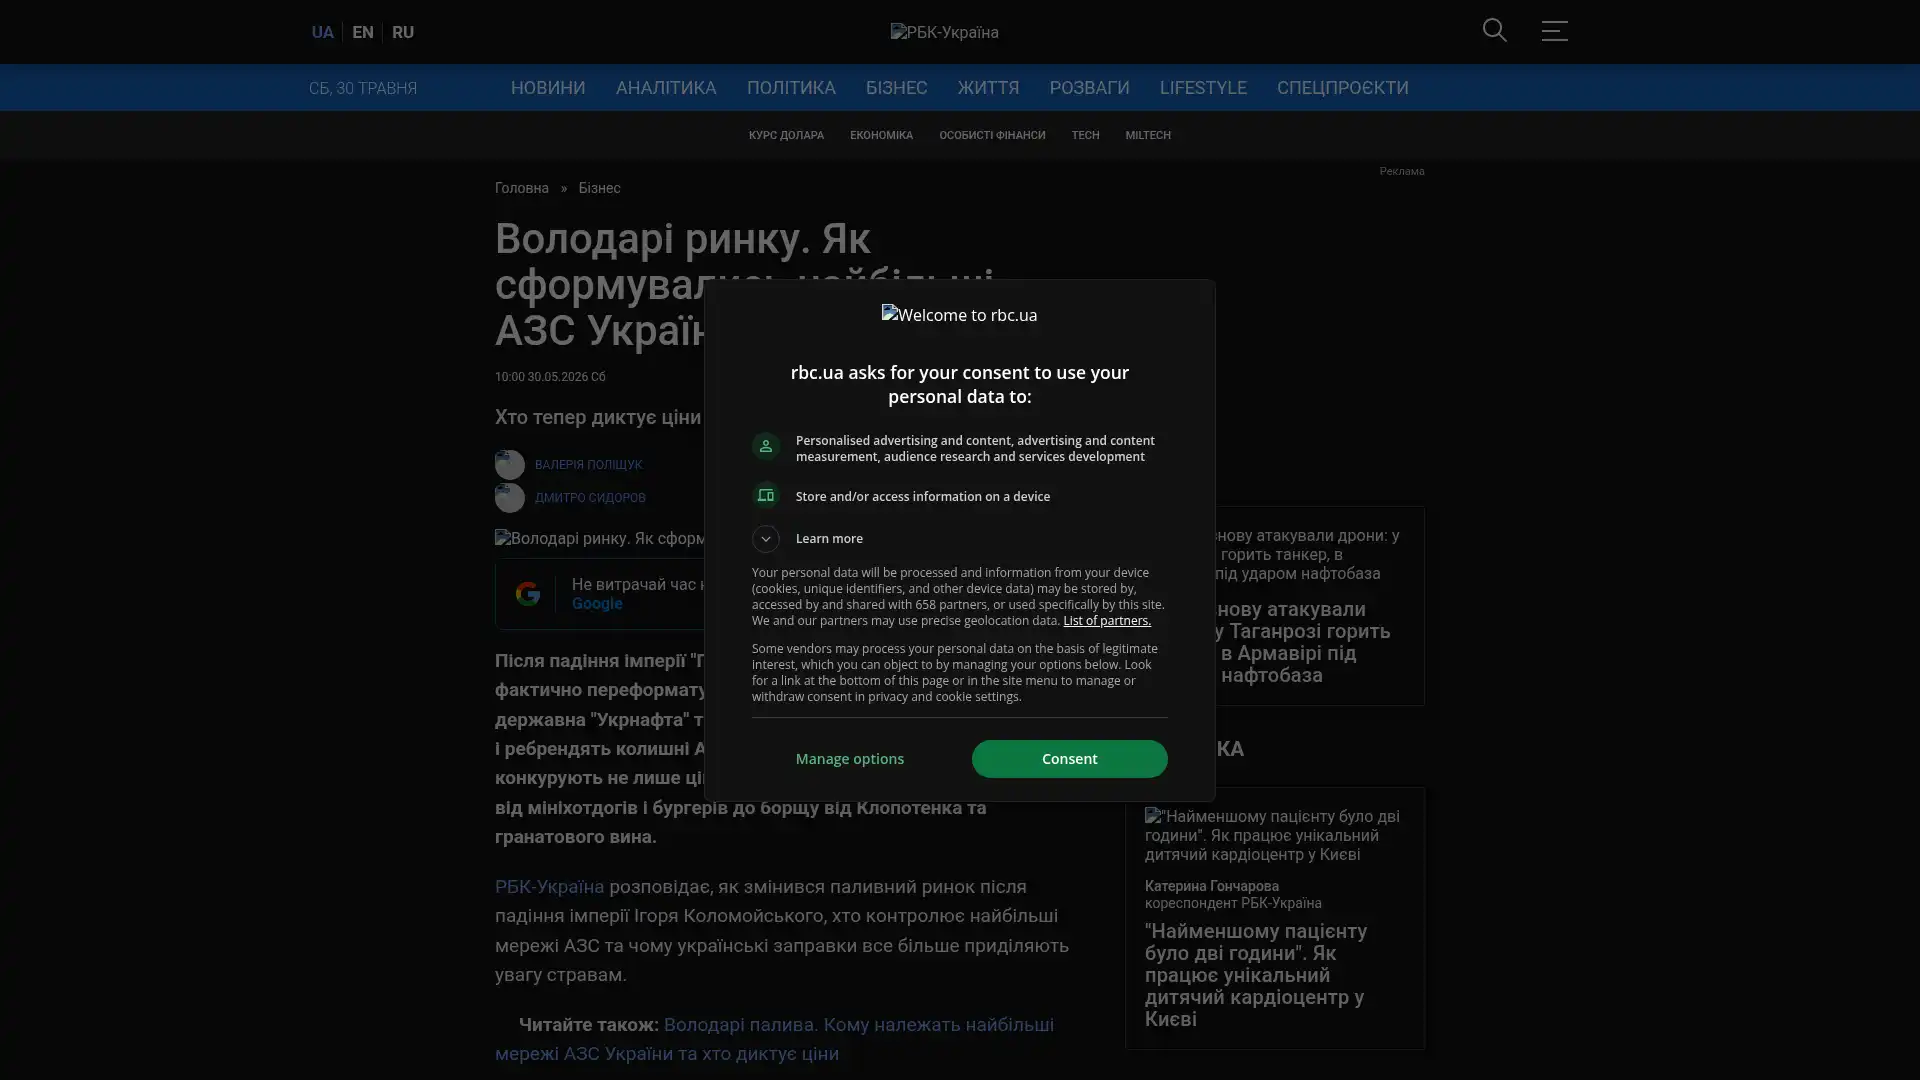This screenshot has width=1920, height=1080.
Task: Open the АНАЛІТИКА menu section
Action: click(x=666, y=88)
